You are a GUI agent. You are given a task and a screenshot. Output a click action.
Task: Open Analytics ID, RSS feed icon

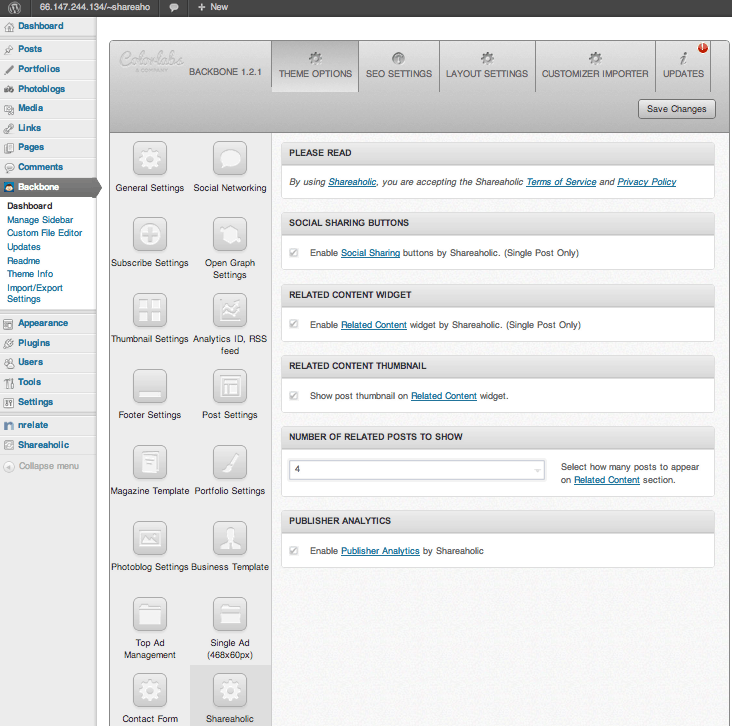click(230, 310)
